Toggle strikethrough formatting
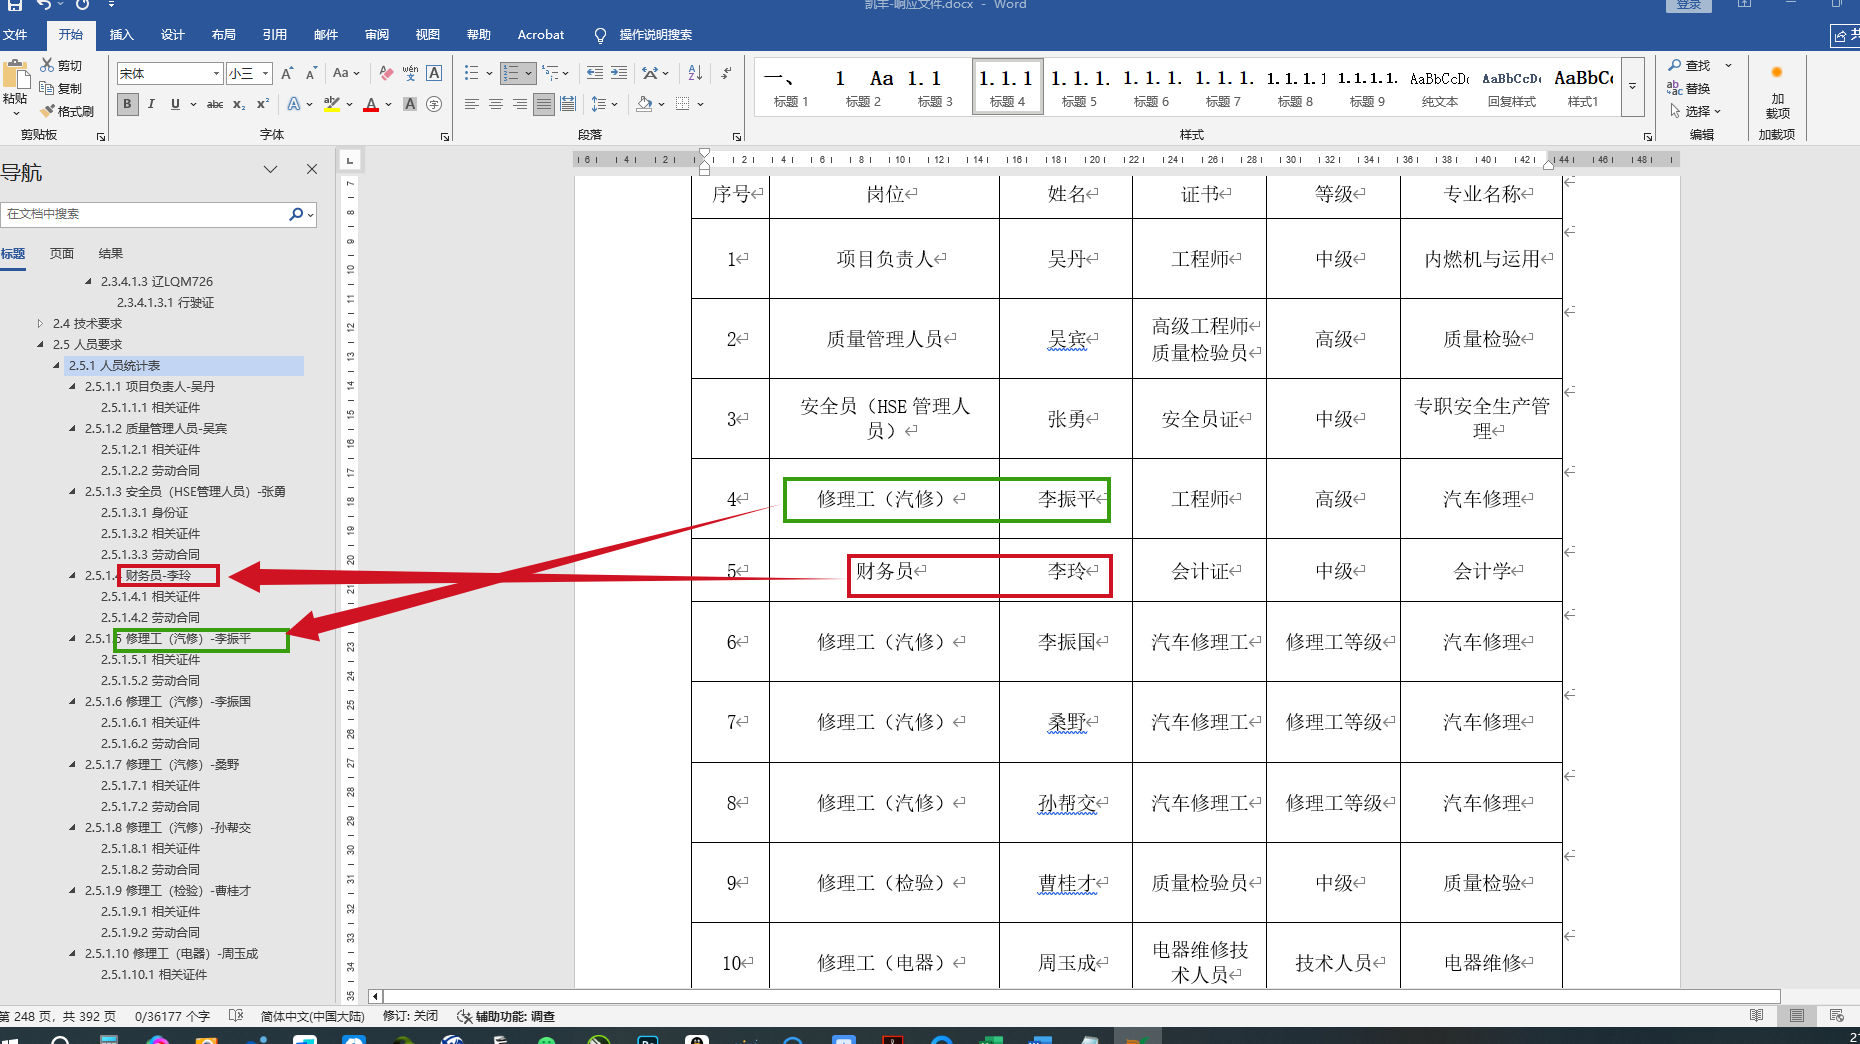 click(215, 104)
